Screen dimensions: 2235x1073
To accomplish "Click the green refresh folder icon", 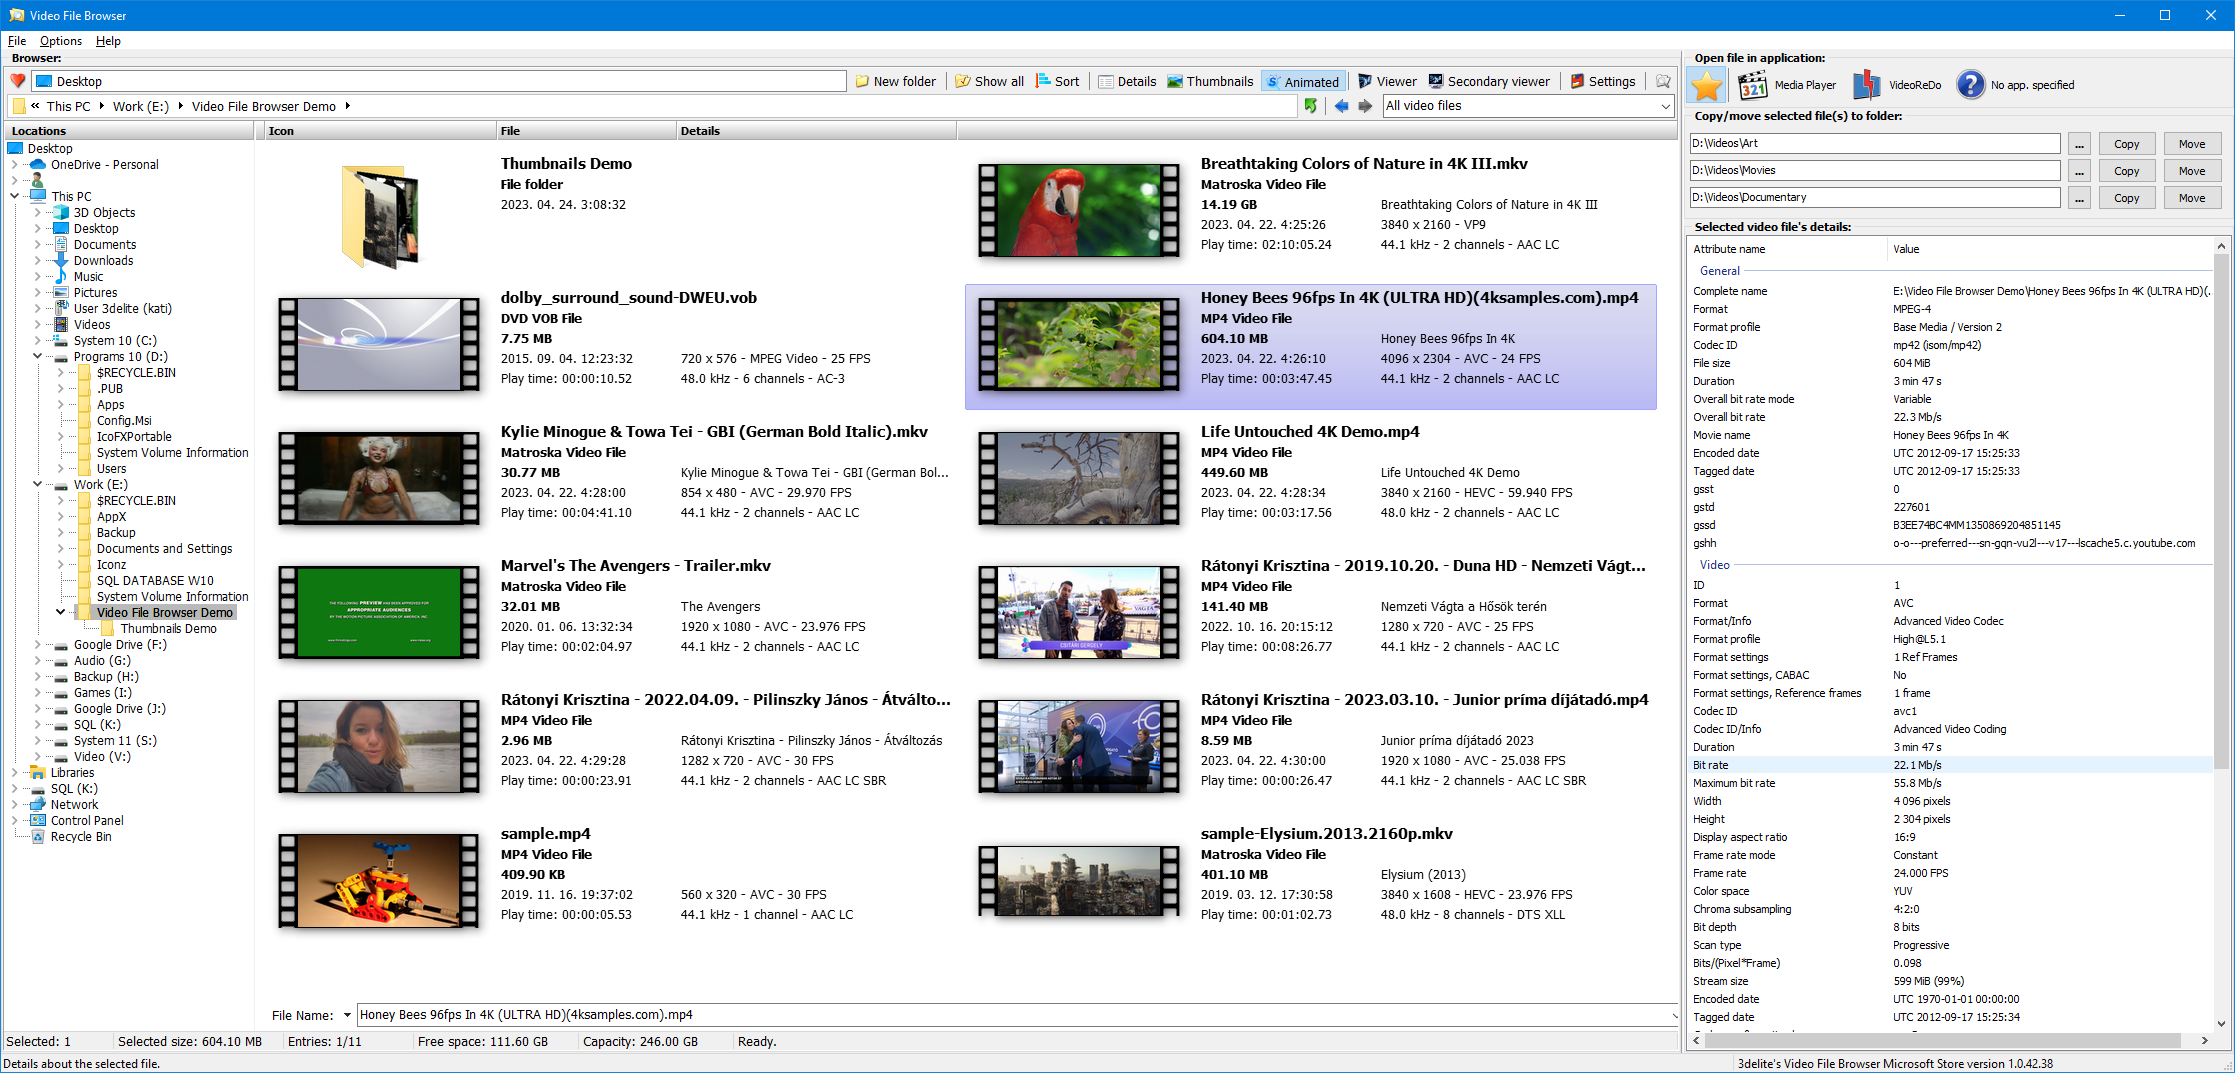I will point(1311,106).
